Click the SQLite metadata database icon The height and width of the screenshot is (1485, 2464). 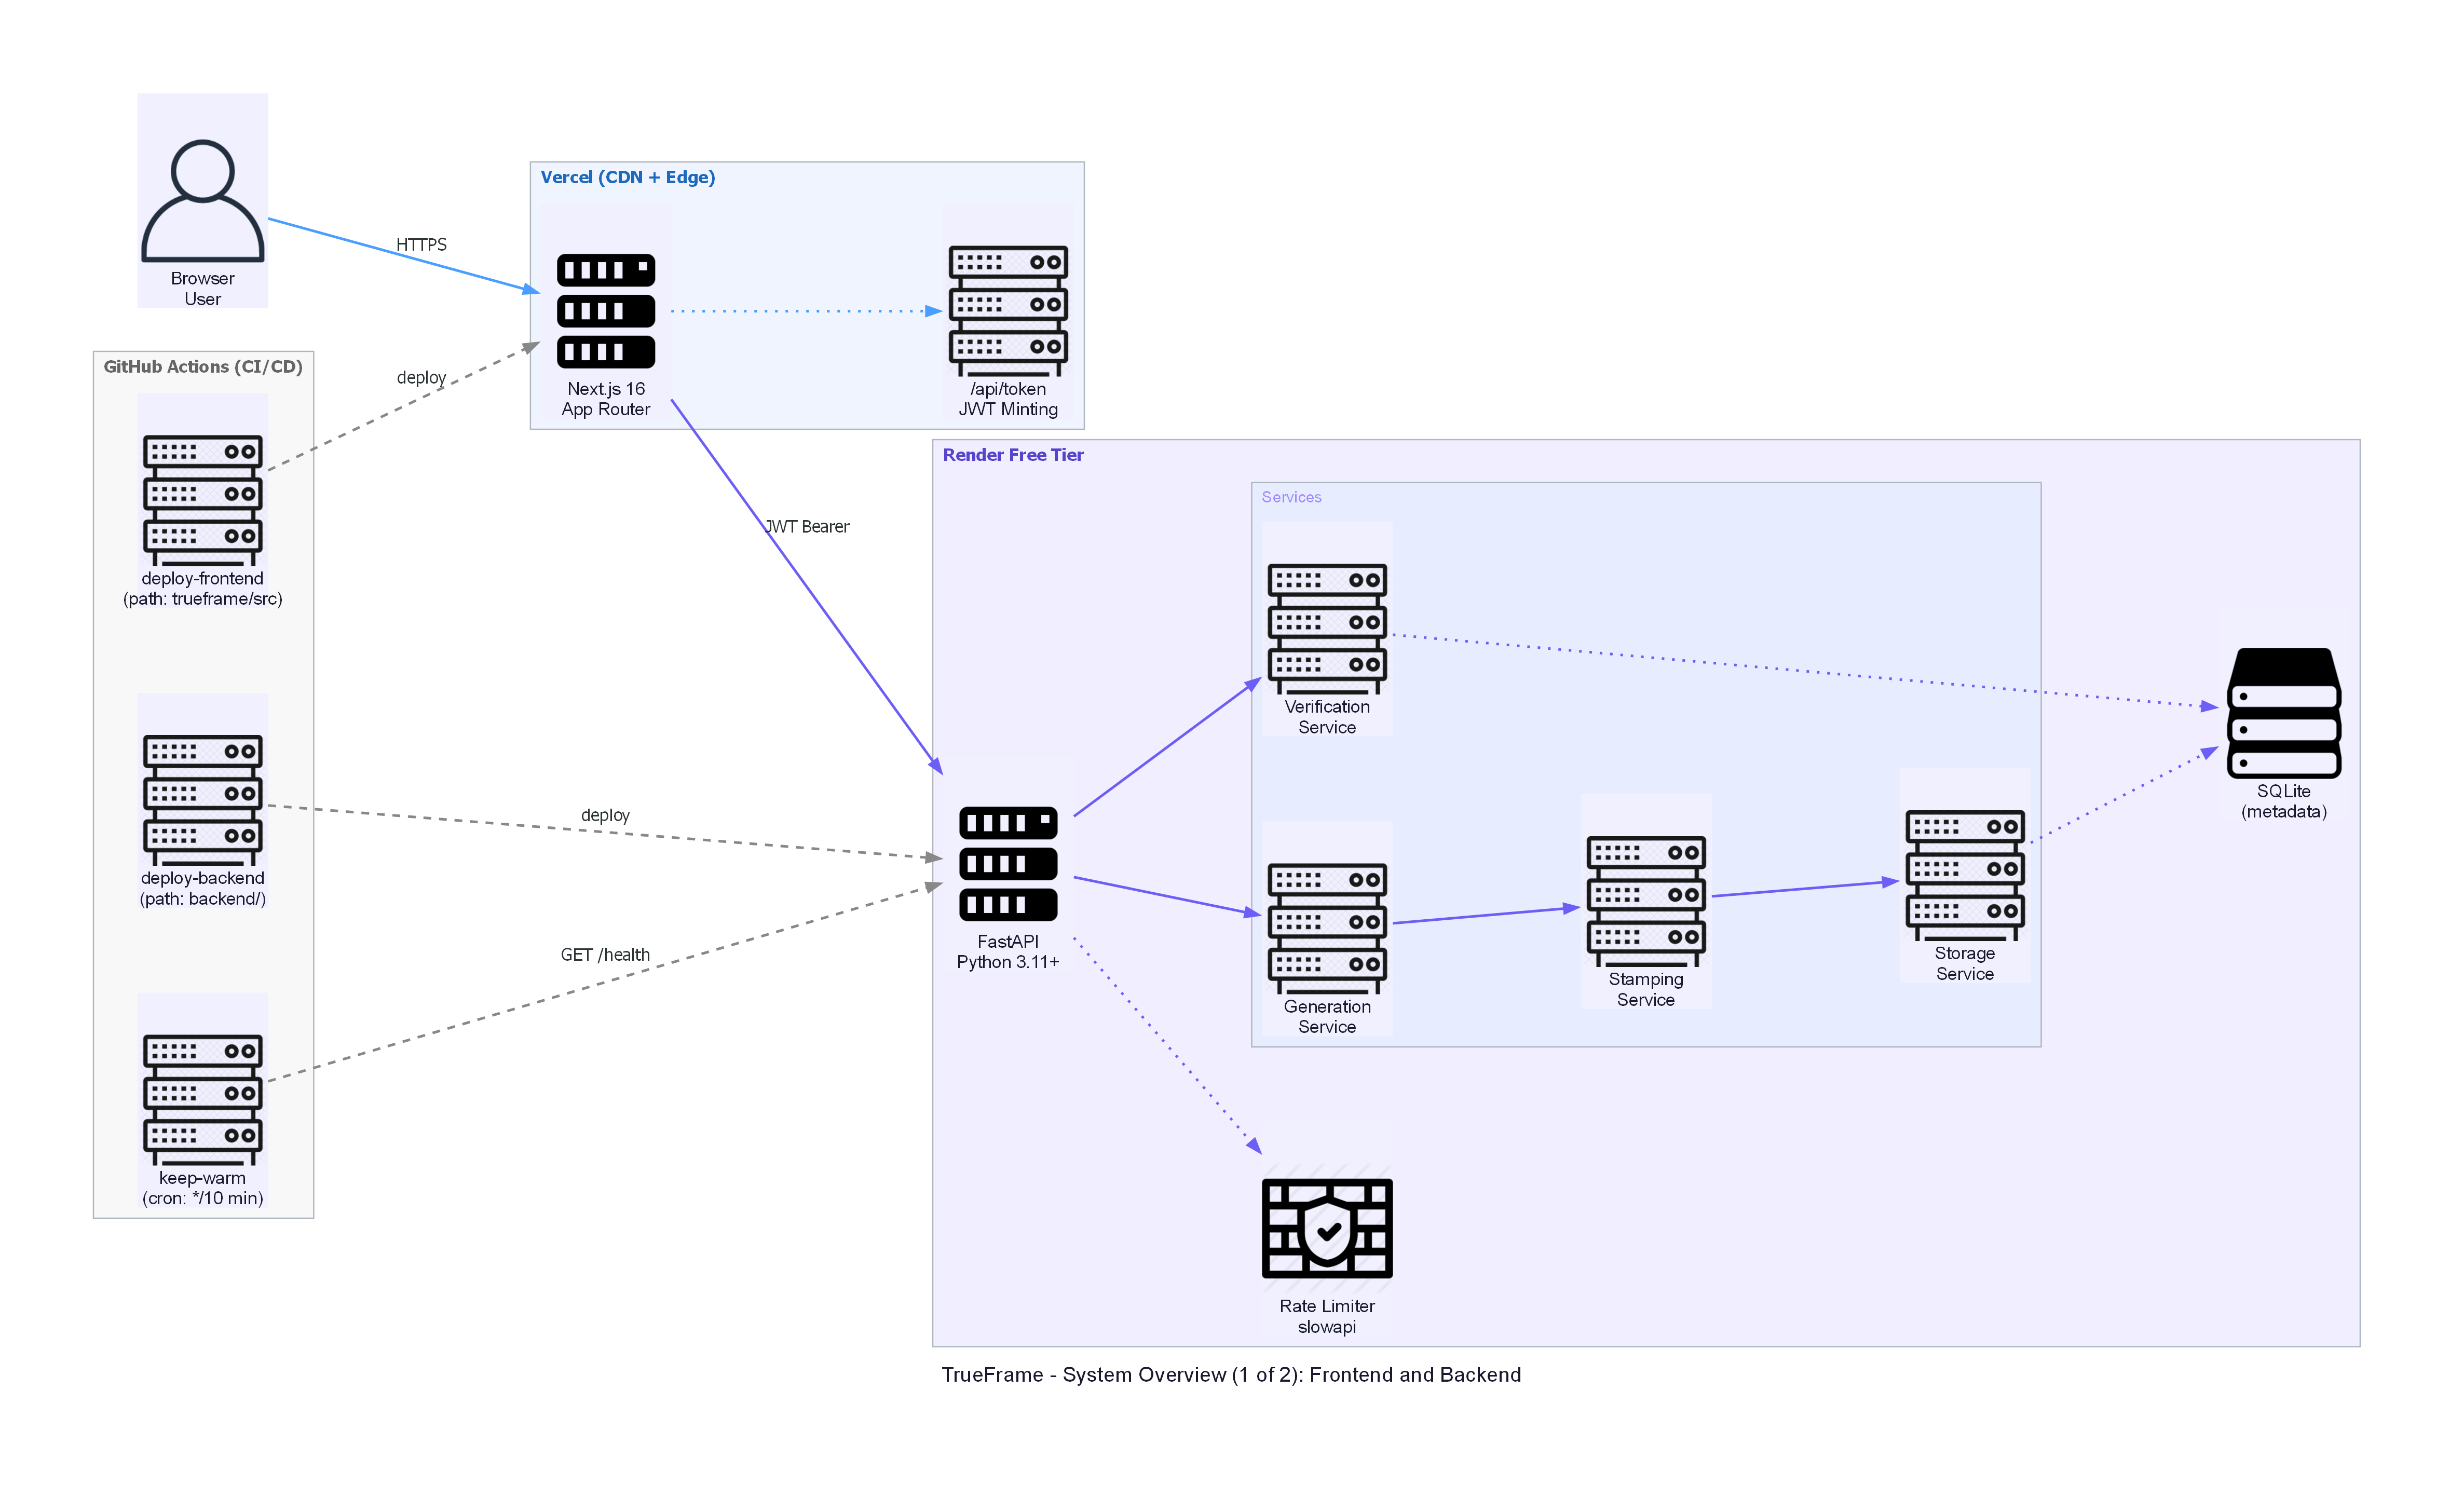2284,713
